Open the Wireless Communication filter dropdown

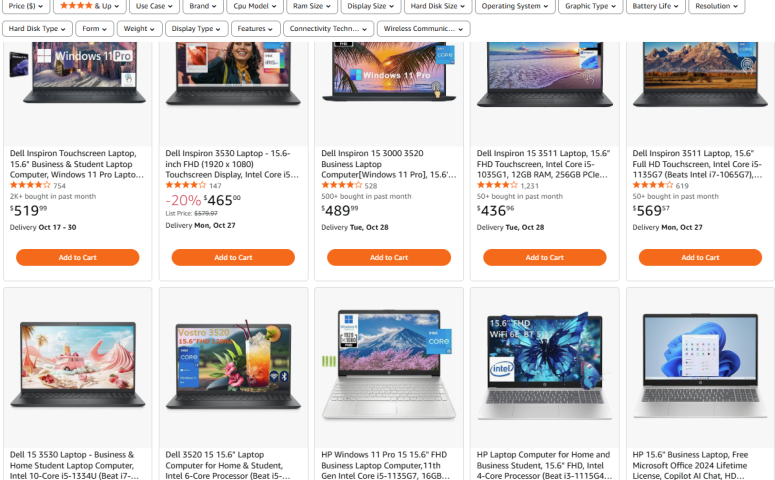tap(423, 29)
